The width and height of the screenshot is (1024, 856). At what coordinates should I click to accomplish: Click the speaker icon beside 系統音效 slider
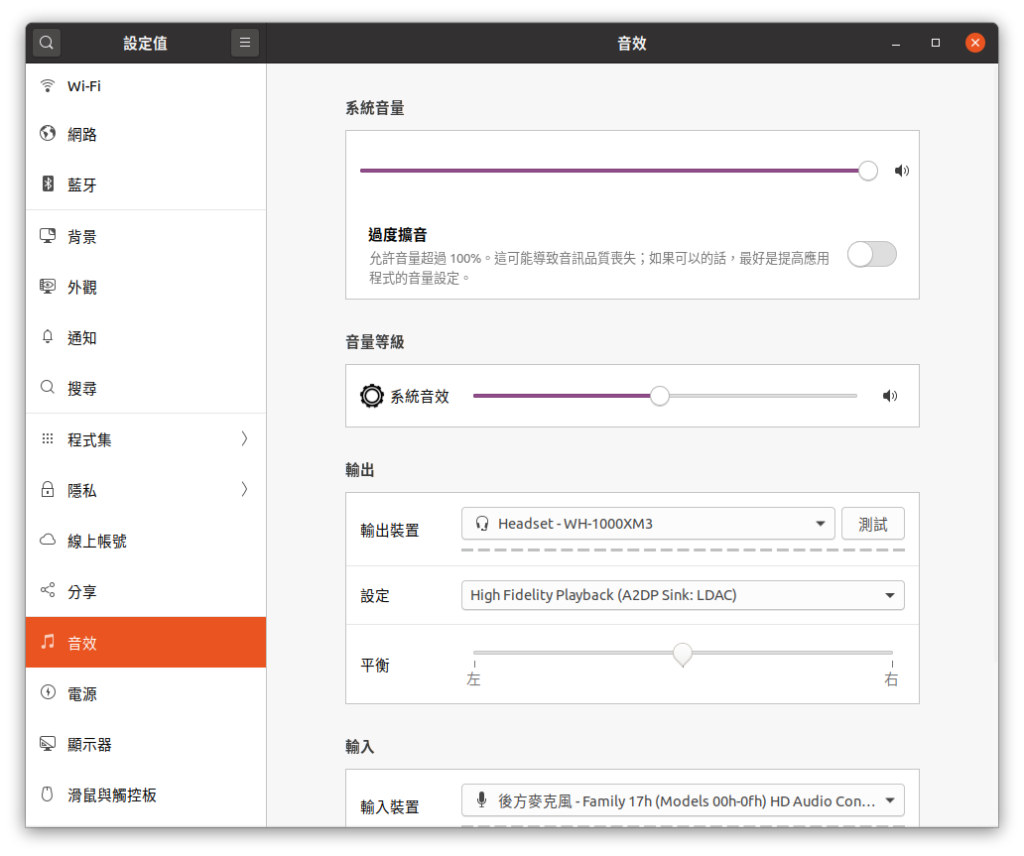pyautogui.click(x=890, y=396)
